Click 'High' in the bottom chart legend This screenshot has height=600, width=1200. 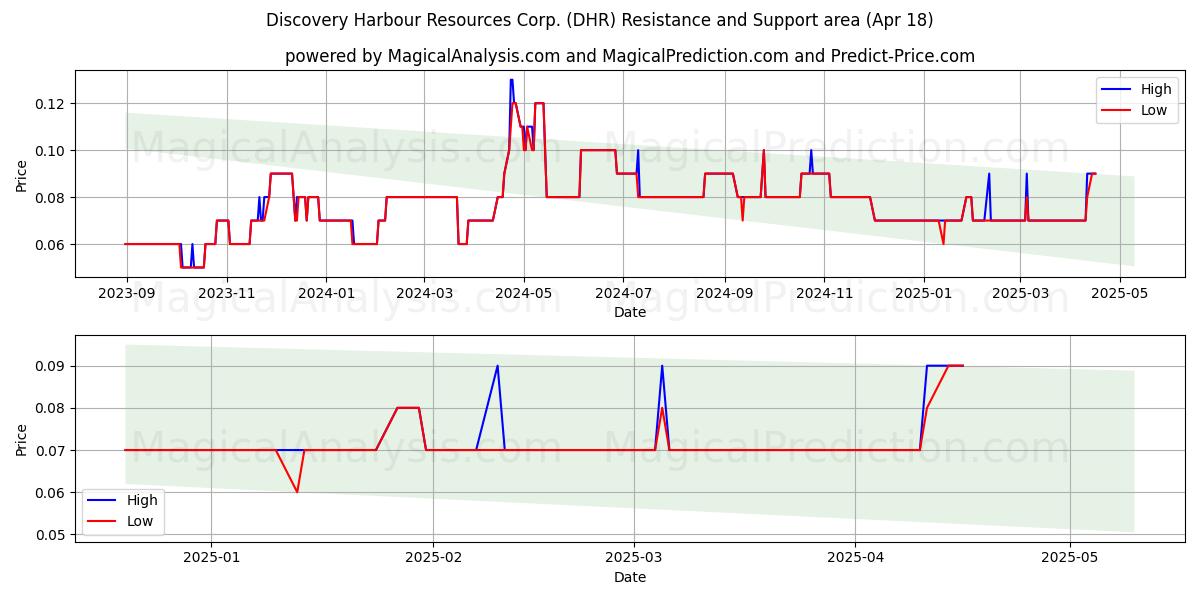coord(142,500)
